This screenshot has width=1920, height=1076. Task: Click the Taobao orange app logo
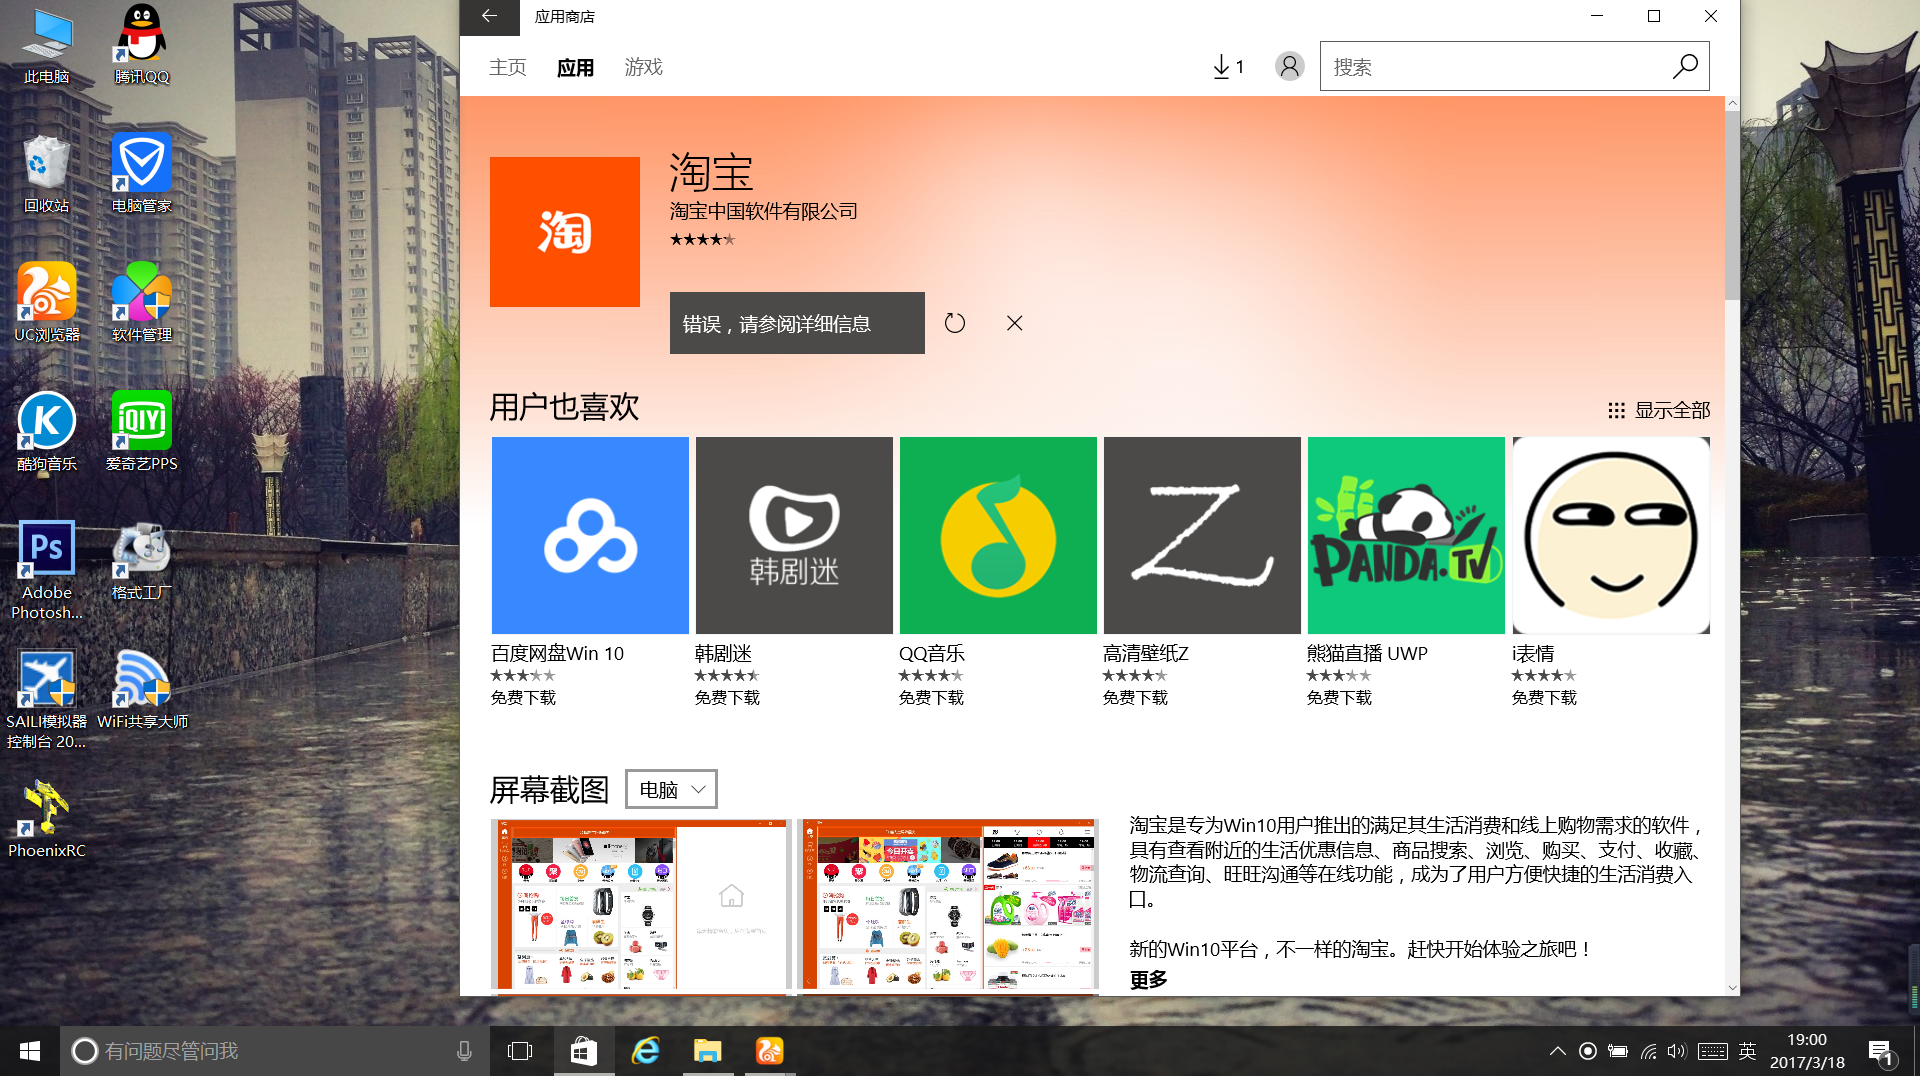pos(565,232)
